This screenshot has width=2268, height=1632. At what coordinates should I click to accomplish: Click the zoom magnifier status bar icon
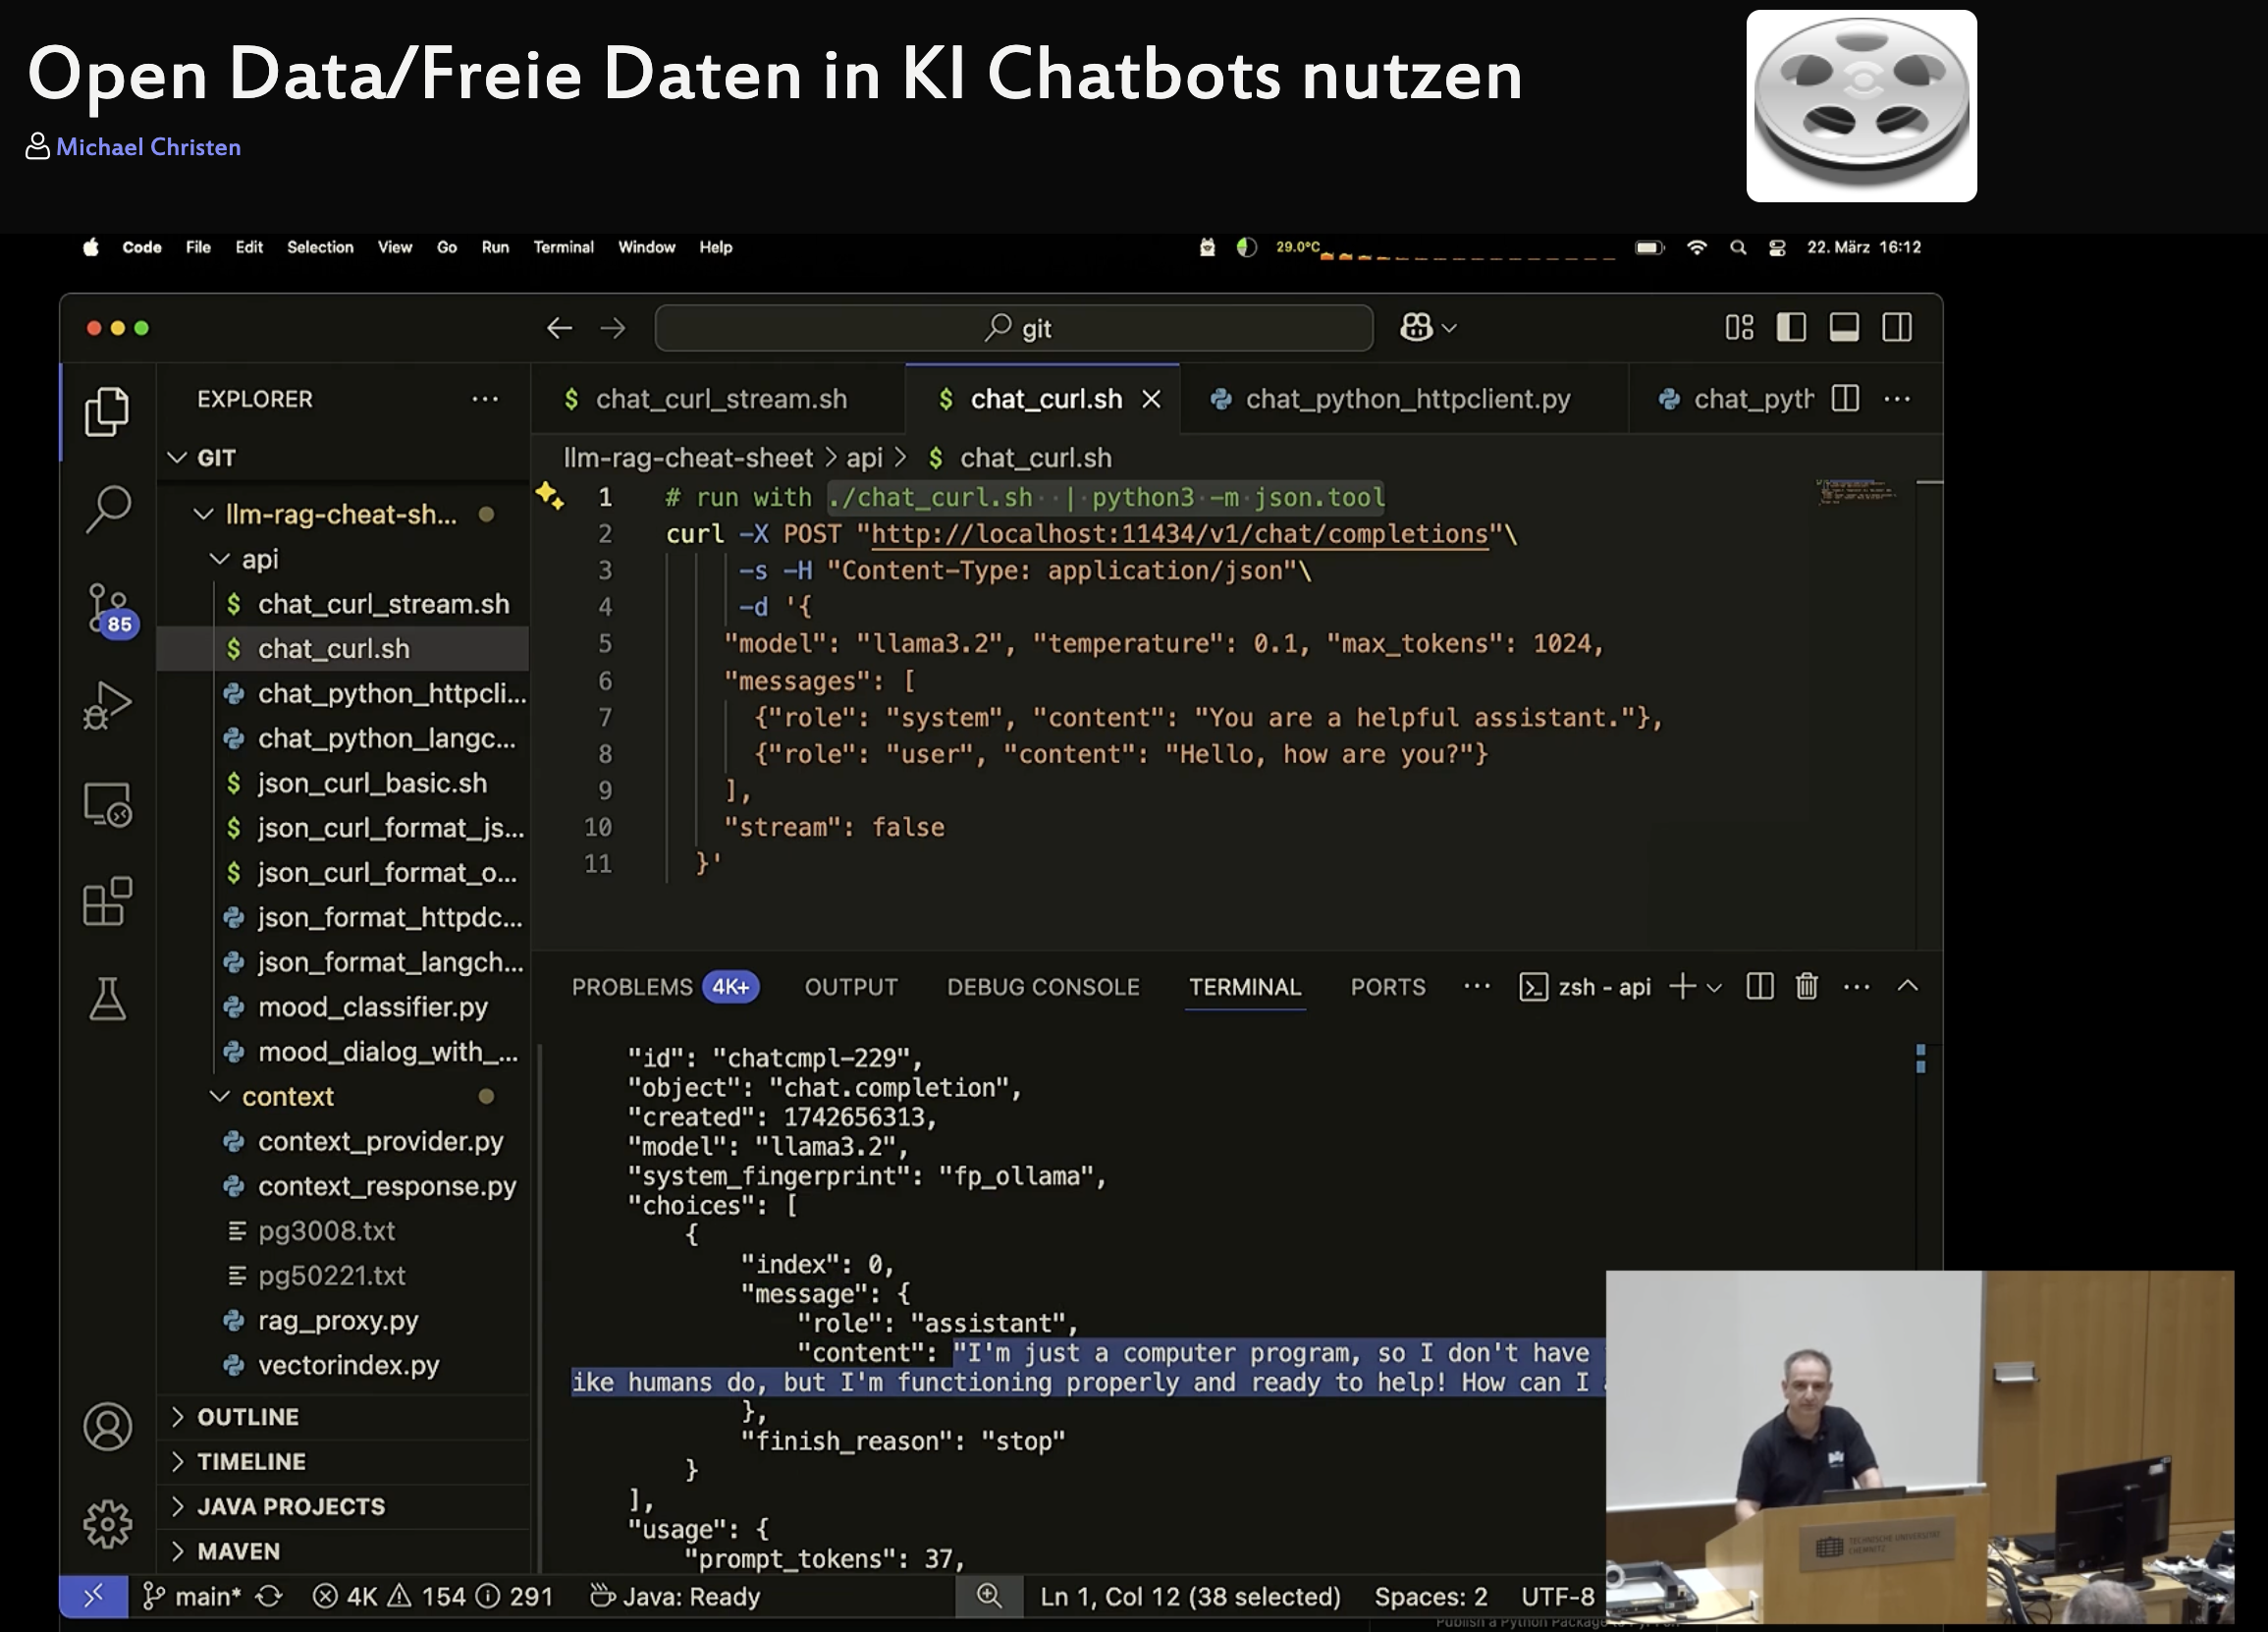click(989, 1596)
